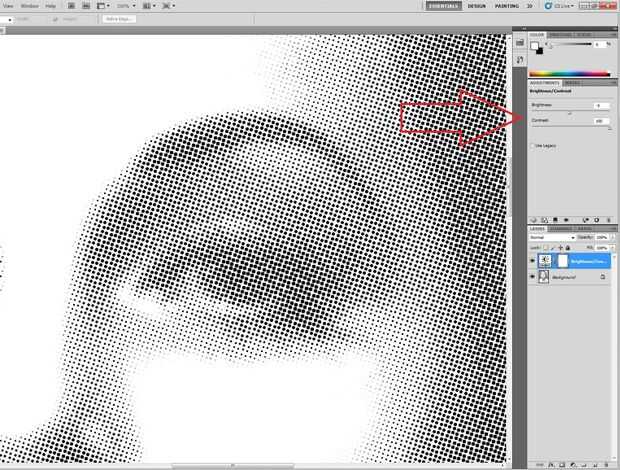Click the Contrast slider track
Screen dimensions: 620x470
click(571, 127)
